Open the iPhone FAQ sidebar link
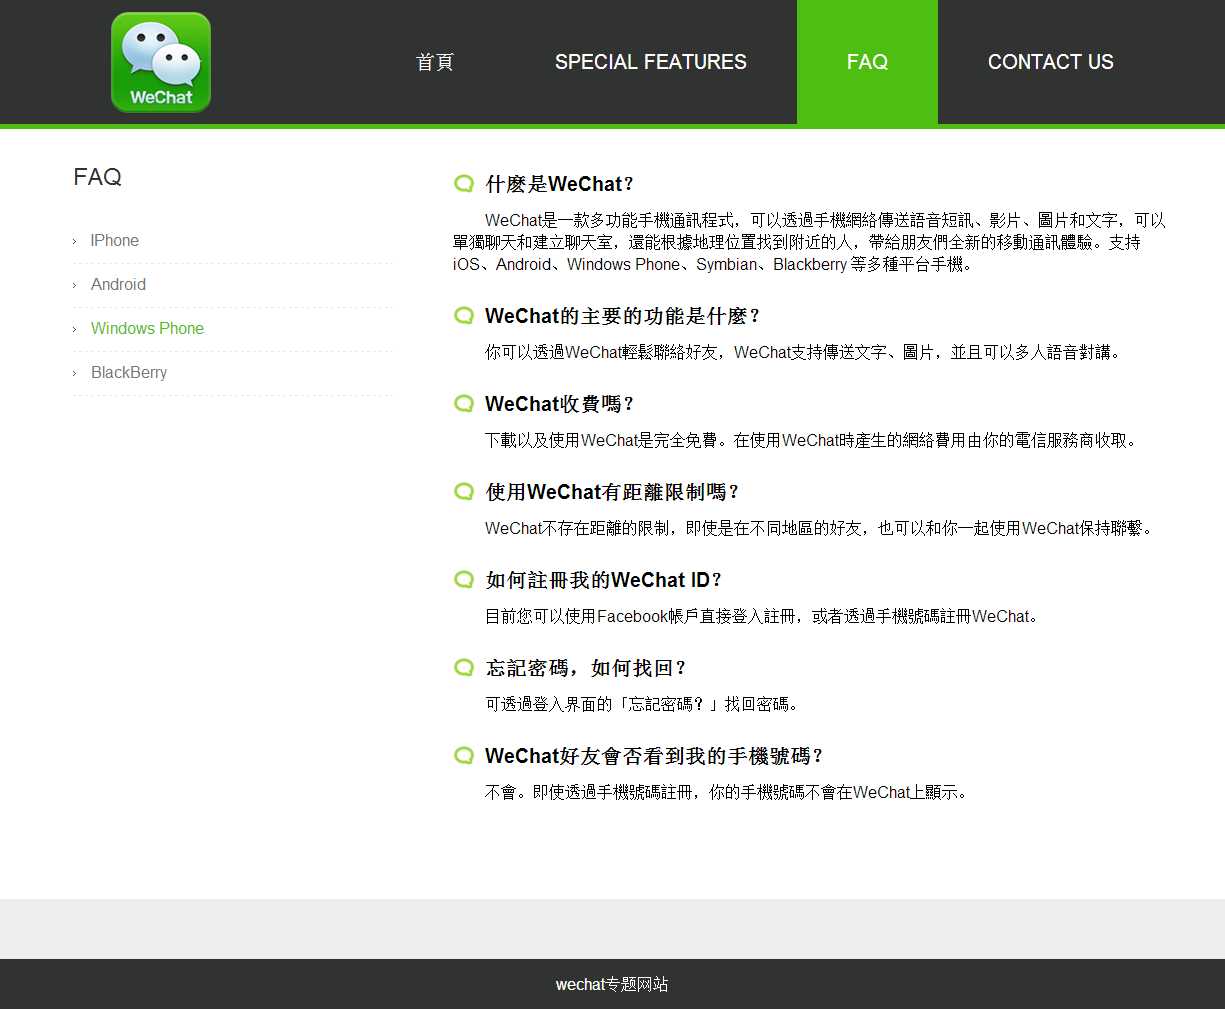Viewport: 1225px width, 1009px height. tap(115, 241)
